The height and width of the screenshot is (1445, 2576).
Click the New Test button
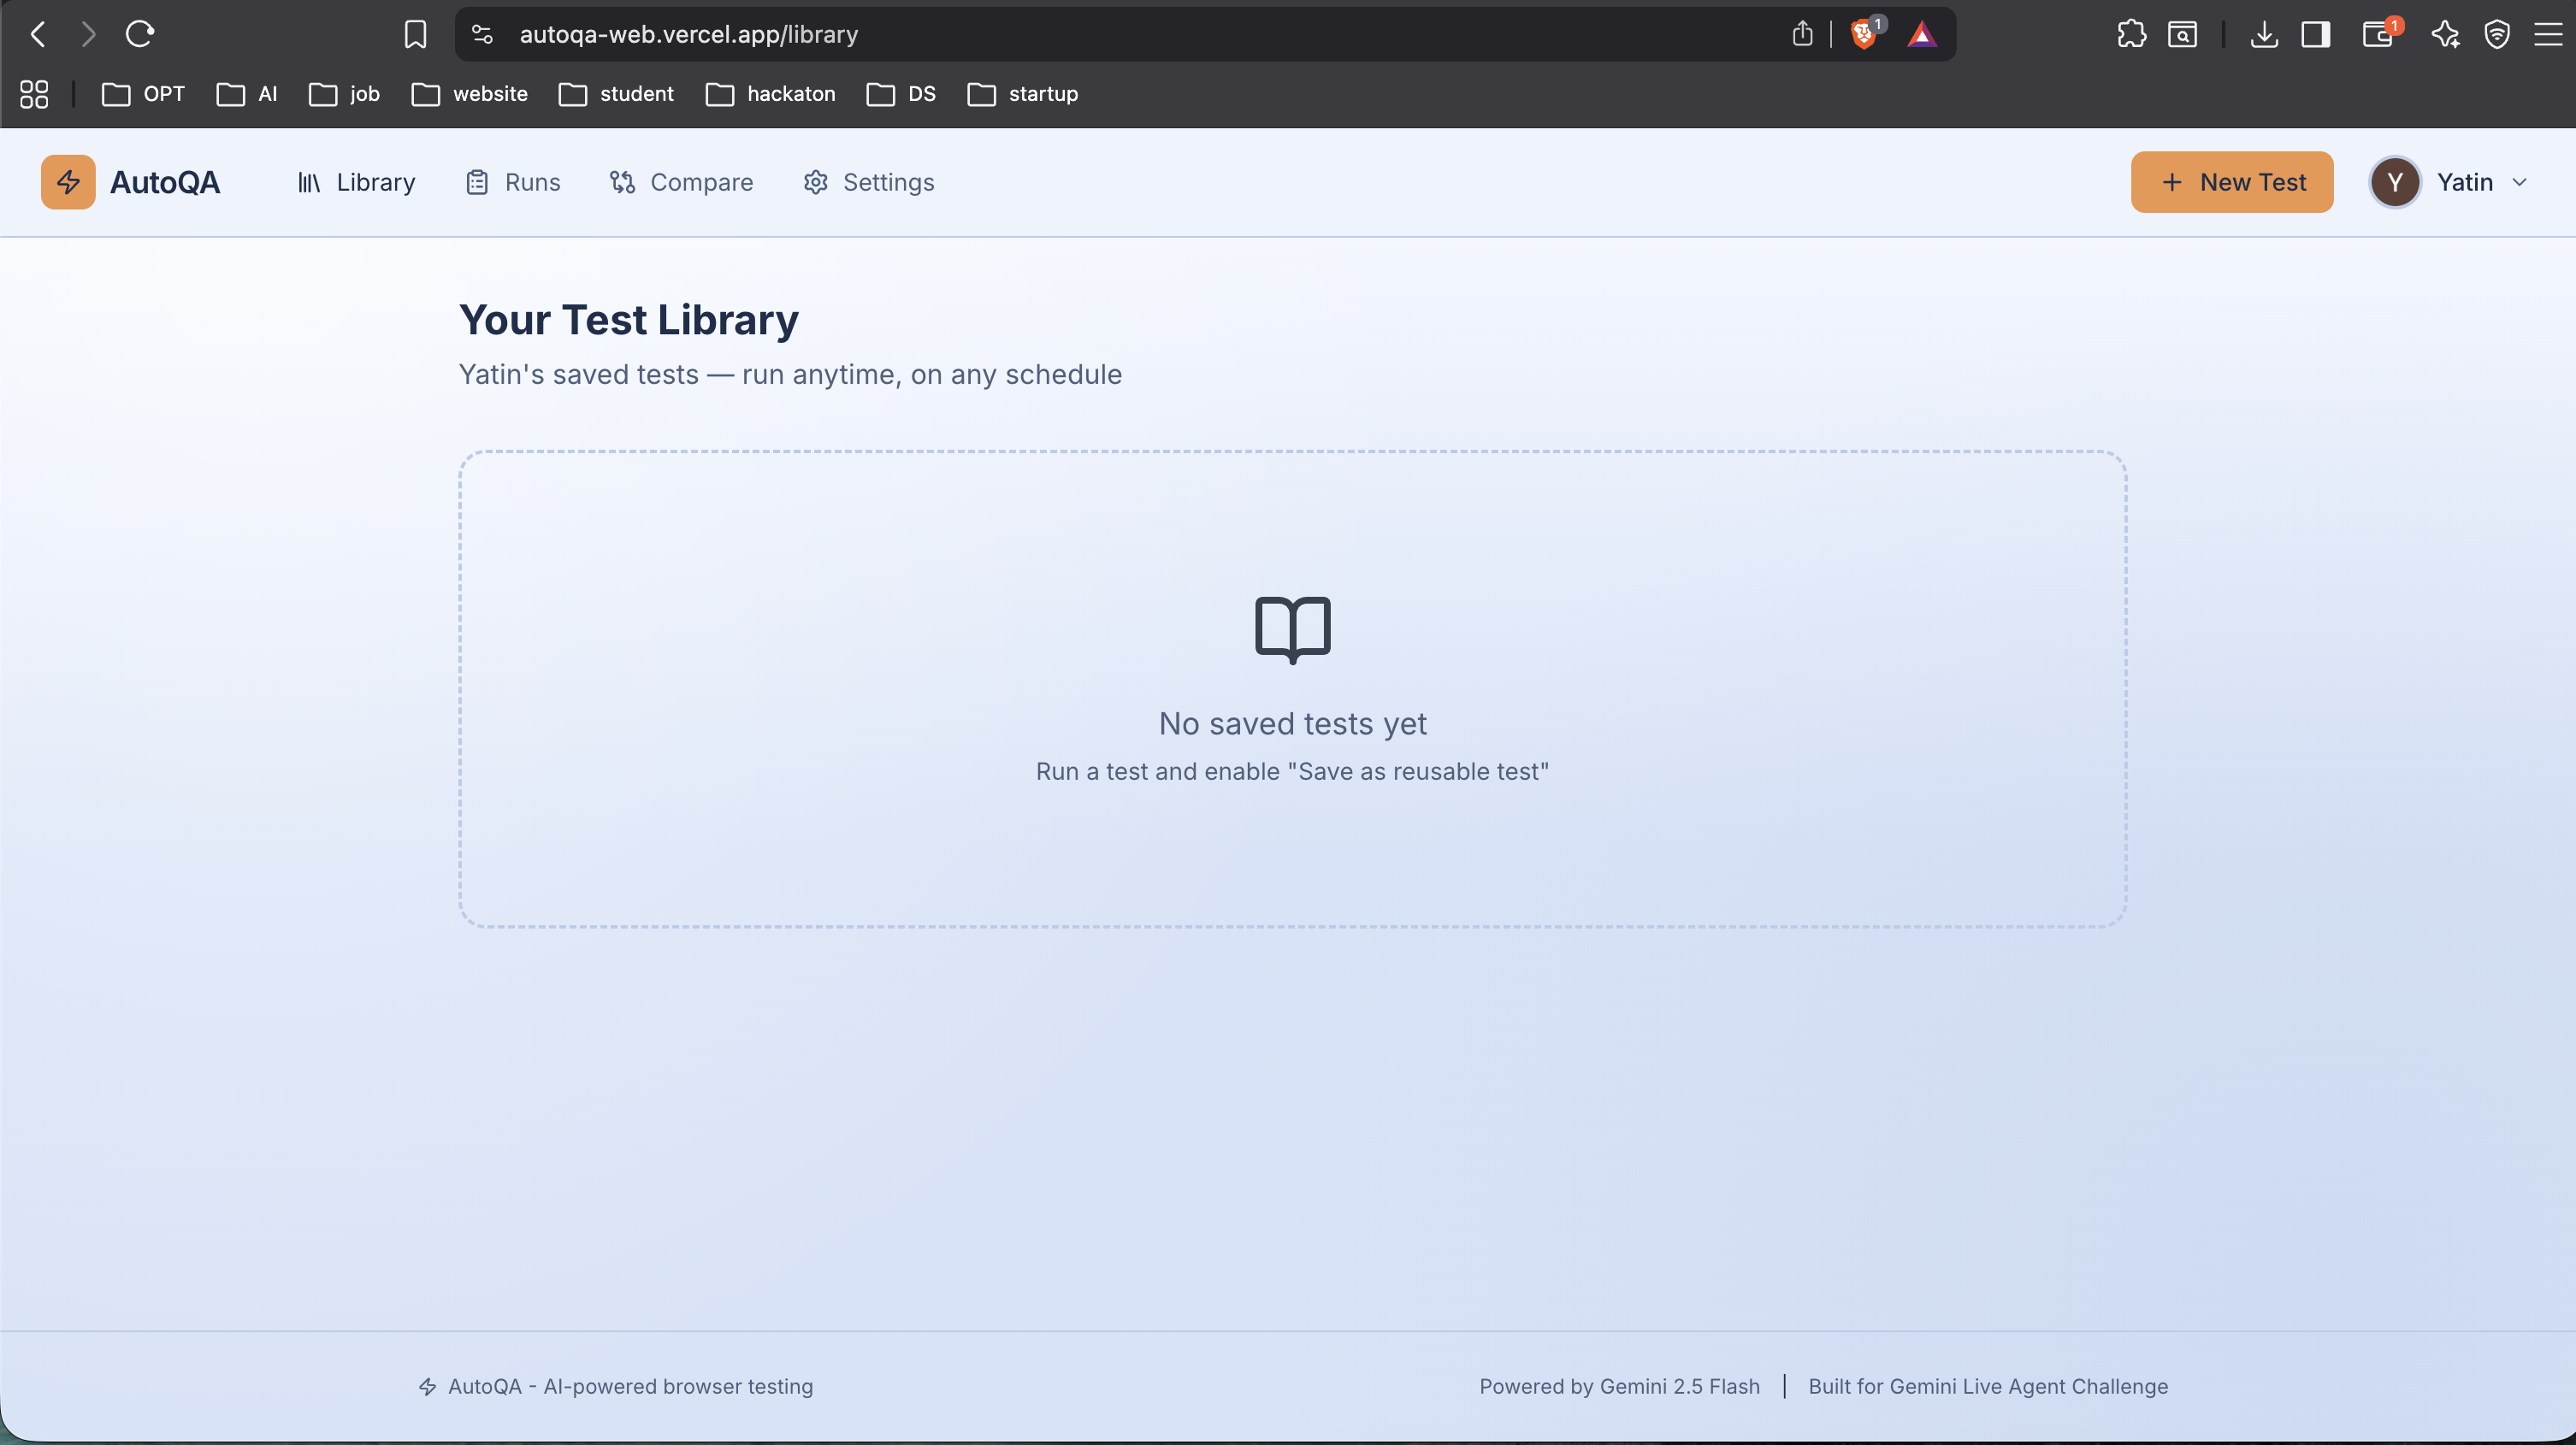[2232, 182]
